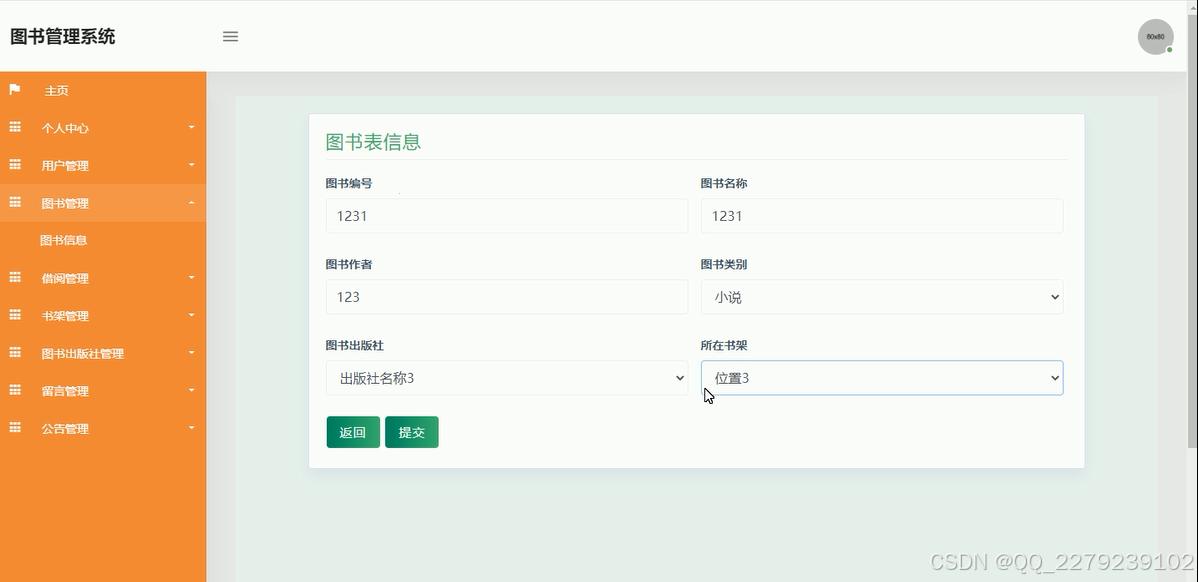Select 图书信息 submenu item

coord(63,240)
